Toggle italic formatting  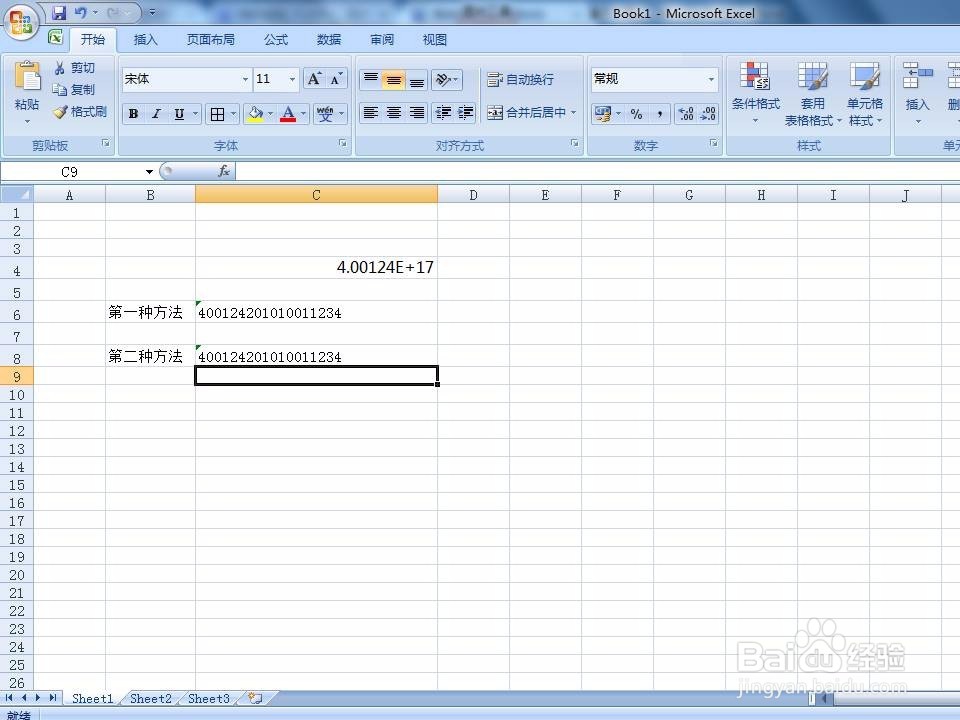pyautogui.click(x=156, y=114)
